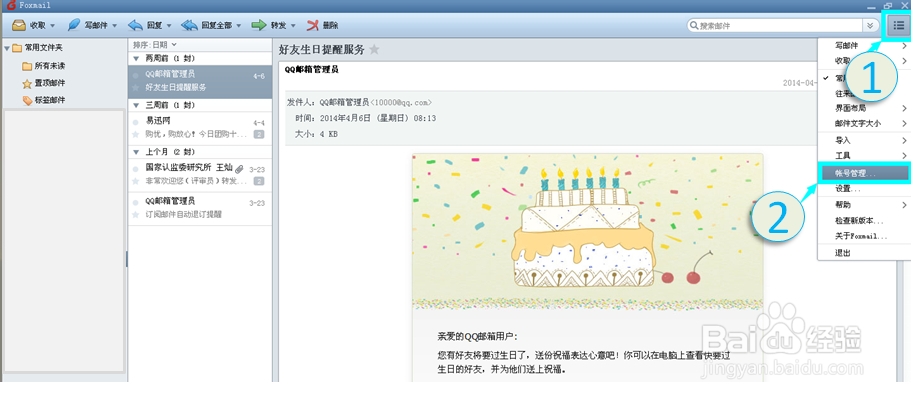Open the 订阅邮件自动退订提醒 mail
The width and height of the screenshot is (914, 399).
click(x=199, y=208)
